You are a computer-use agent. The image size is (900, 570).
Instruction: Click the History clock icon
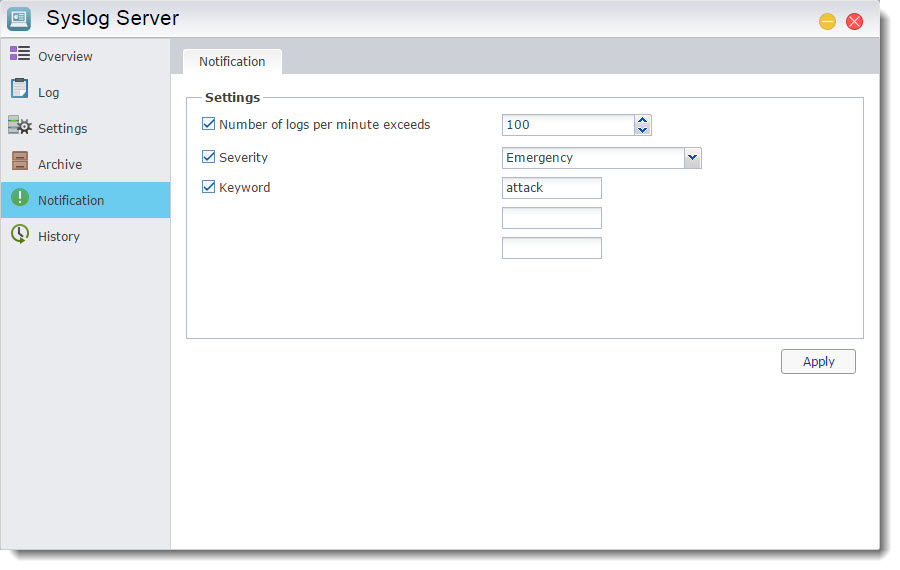[x=20, y=235]
